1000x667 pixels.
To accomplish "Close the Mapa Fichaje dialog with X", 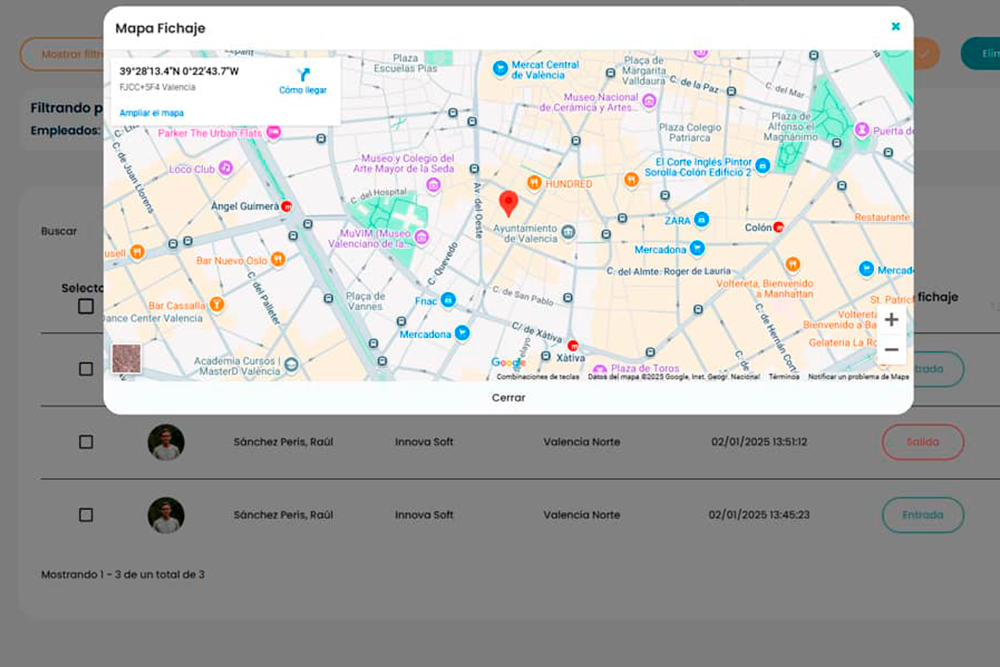I will 895,27.
